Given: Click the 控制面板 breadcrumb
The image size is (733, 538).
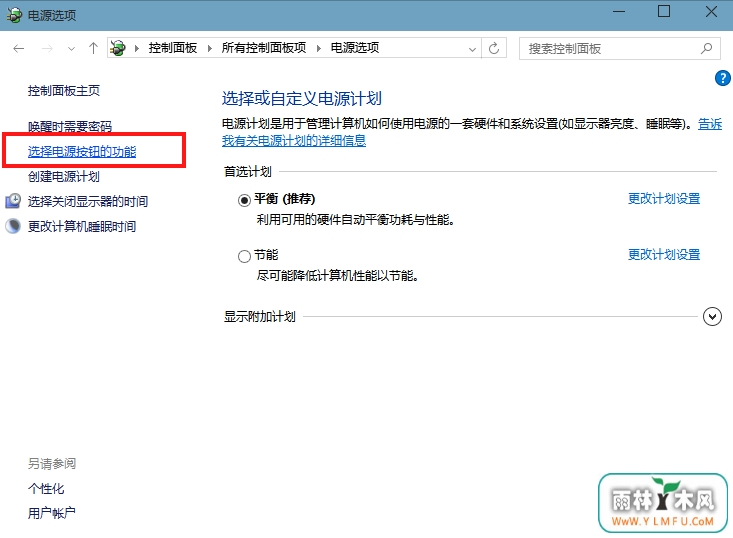Looking at the screenshot, I should pos(172,48).
